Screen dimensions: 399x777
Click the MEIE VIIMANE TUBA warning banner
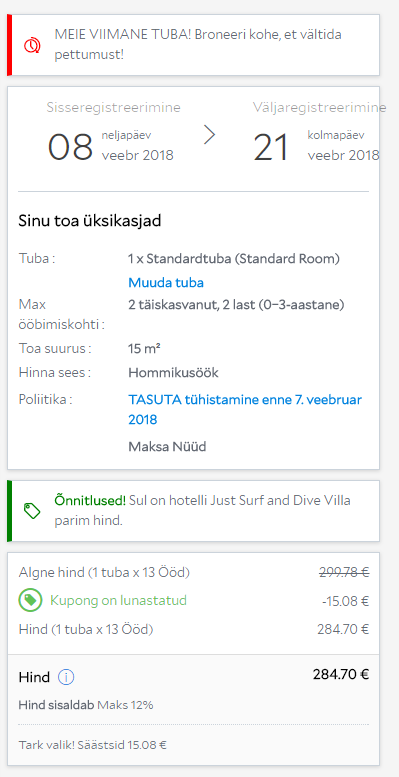coord(193,45)
